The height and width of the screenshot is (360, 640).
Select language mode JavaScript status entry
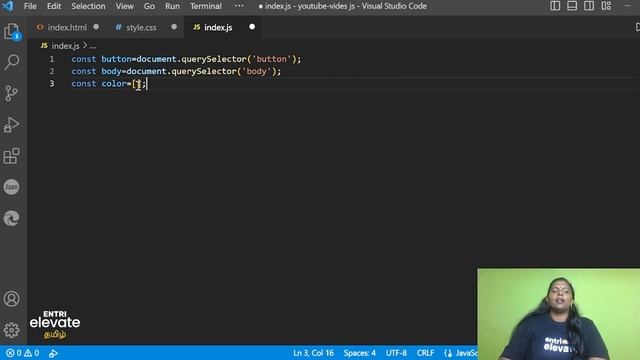461,353
